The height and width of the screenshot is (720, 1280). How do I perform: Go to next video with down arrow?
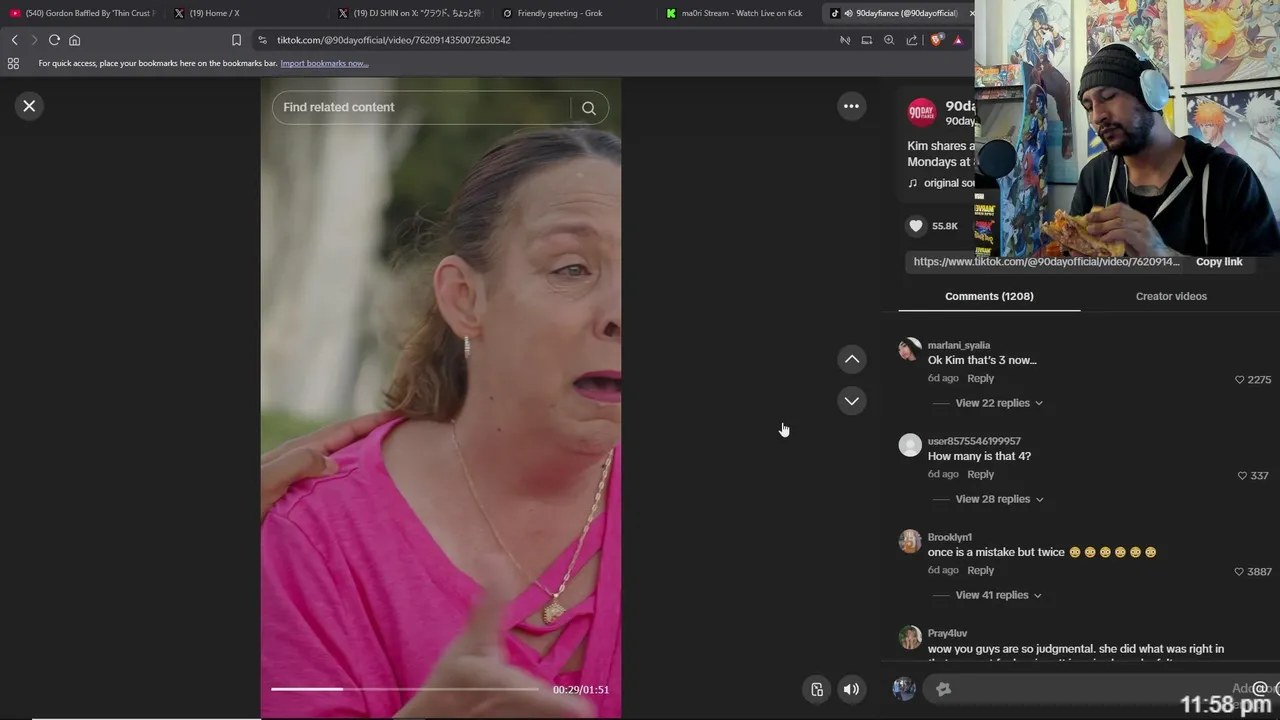tap(852, 401)
